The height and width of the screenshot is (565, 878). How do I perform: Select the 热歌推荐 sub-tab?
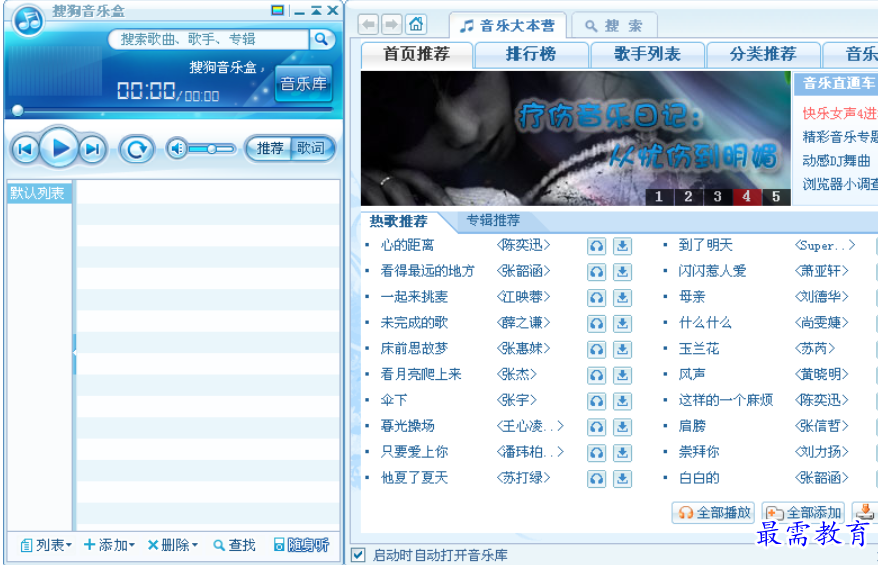click(x=399, y=221)
